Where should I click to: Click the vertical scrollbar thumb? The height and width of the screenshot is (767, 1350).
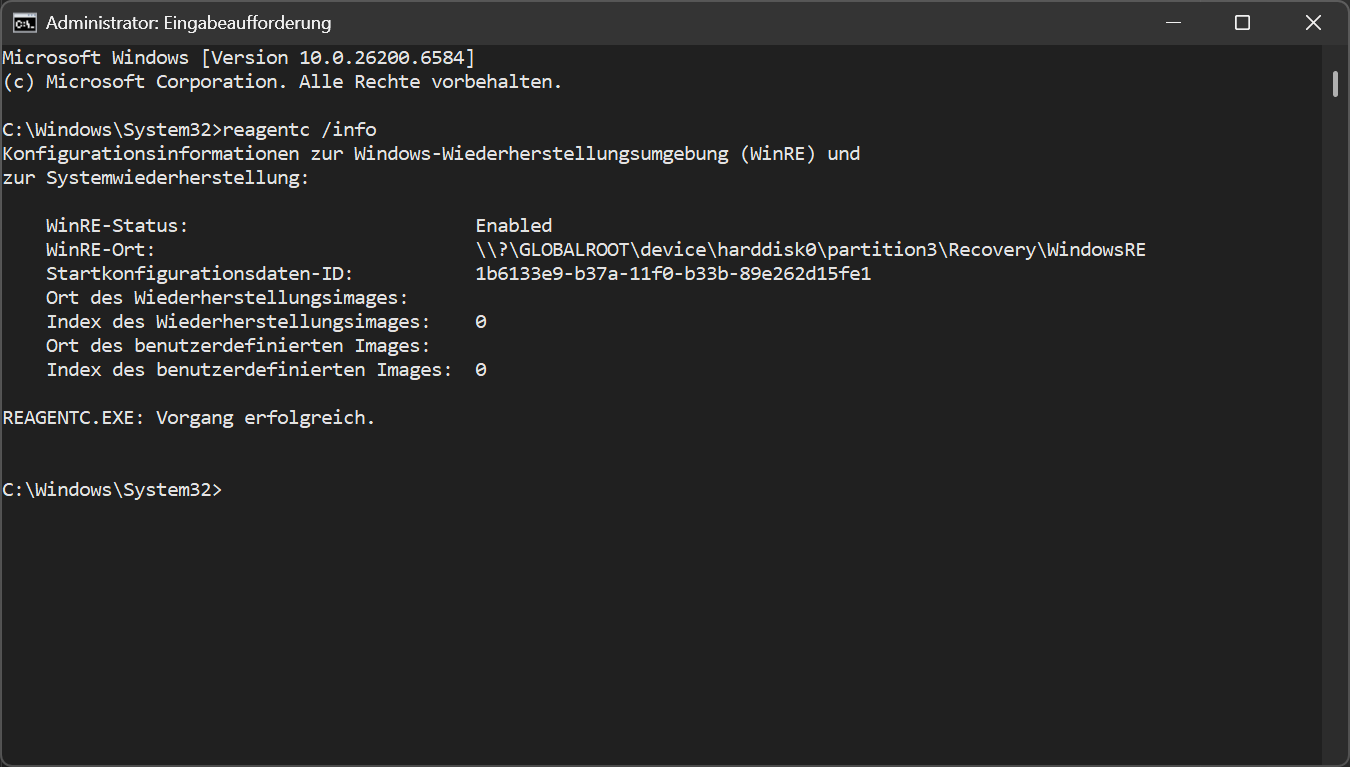click(x=1336, y=83)
